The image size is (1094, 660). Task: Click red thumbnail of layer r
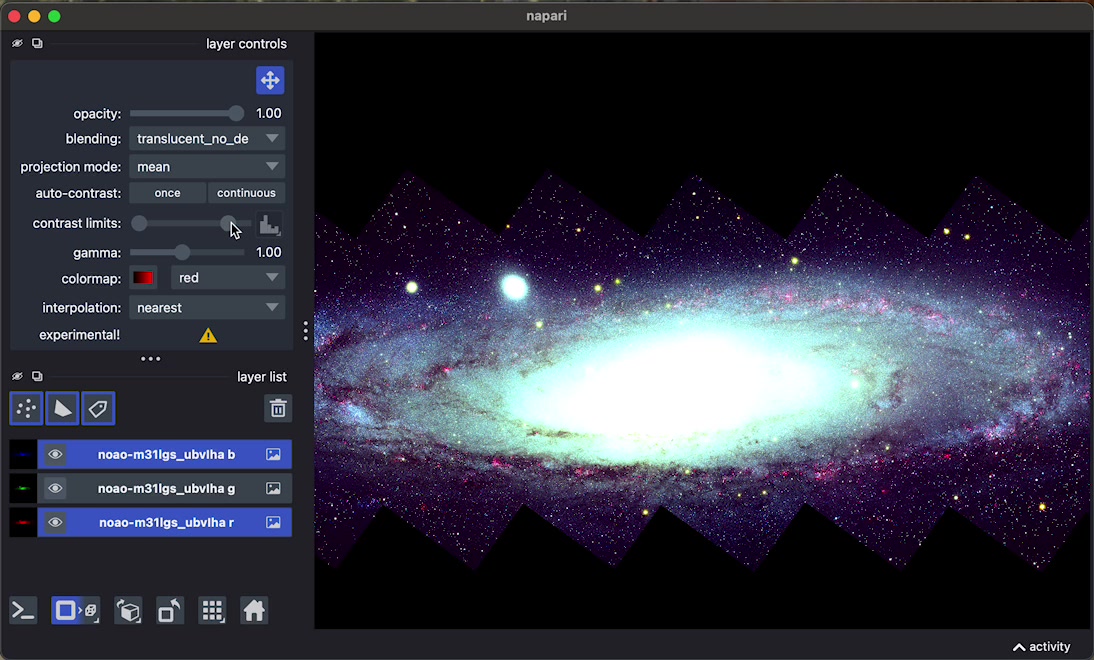(x=23, y=522)
